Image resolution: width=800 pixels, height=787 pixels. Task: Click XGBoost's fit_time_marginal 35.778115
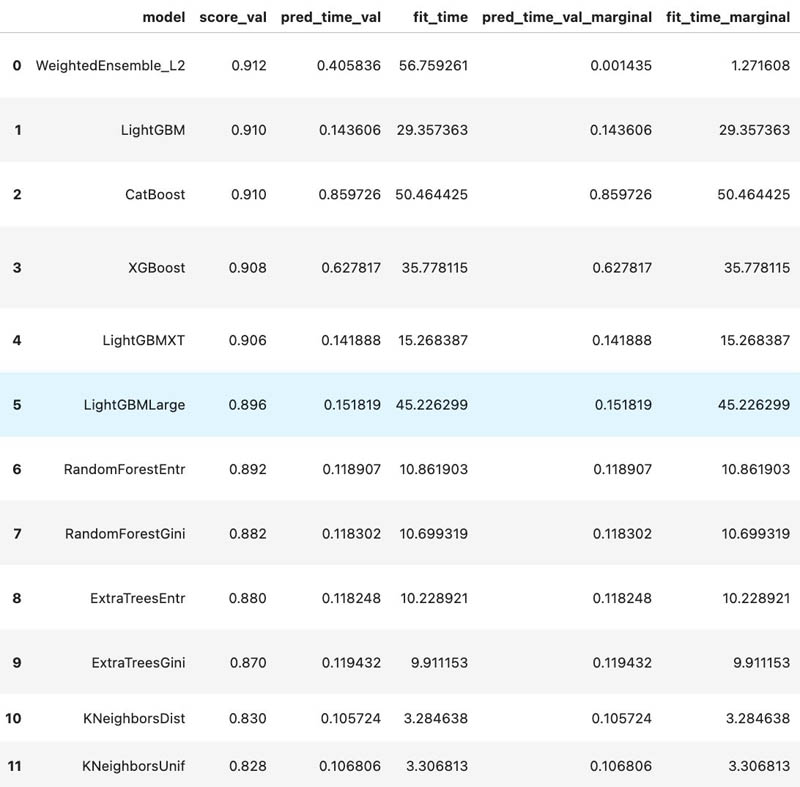[757, 268]
